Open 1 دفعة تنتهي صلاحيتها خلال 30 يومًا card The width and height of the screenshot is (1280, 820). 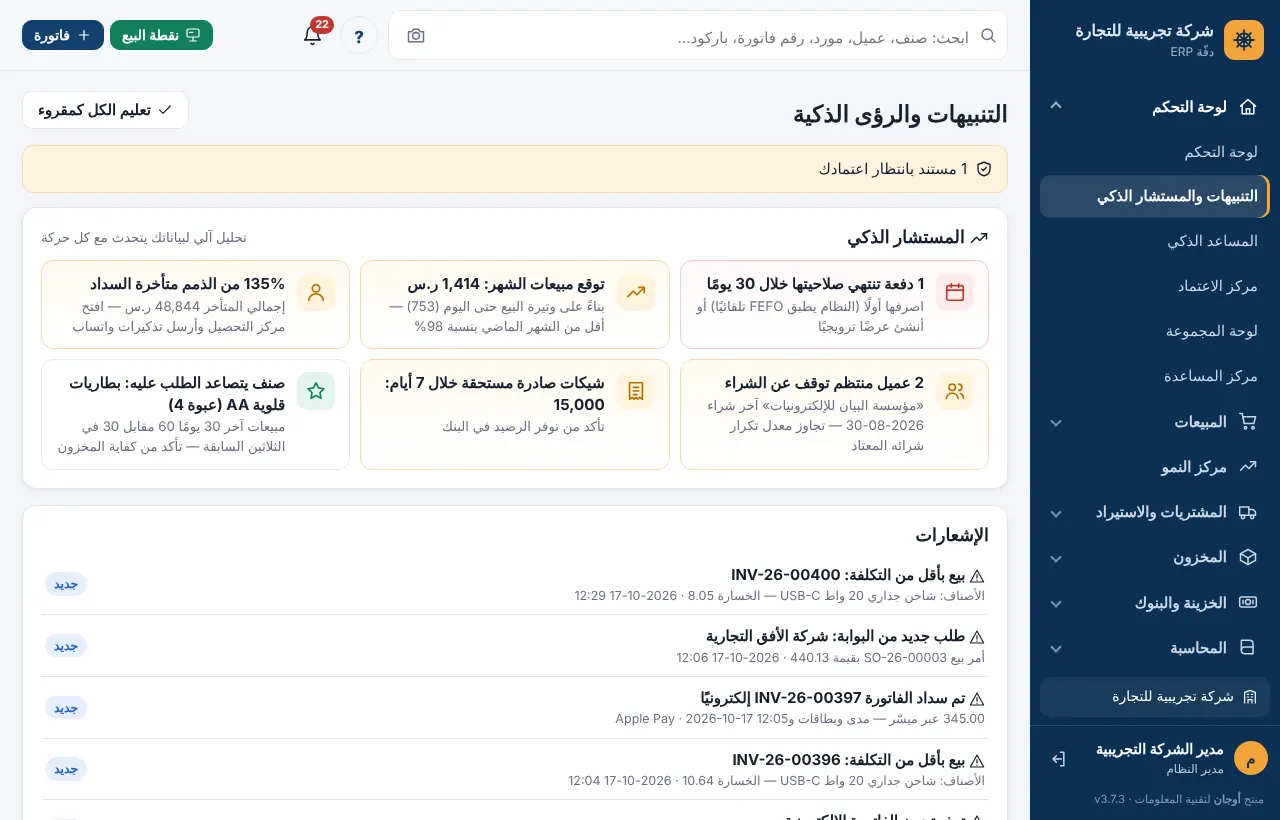834,304
